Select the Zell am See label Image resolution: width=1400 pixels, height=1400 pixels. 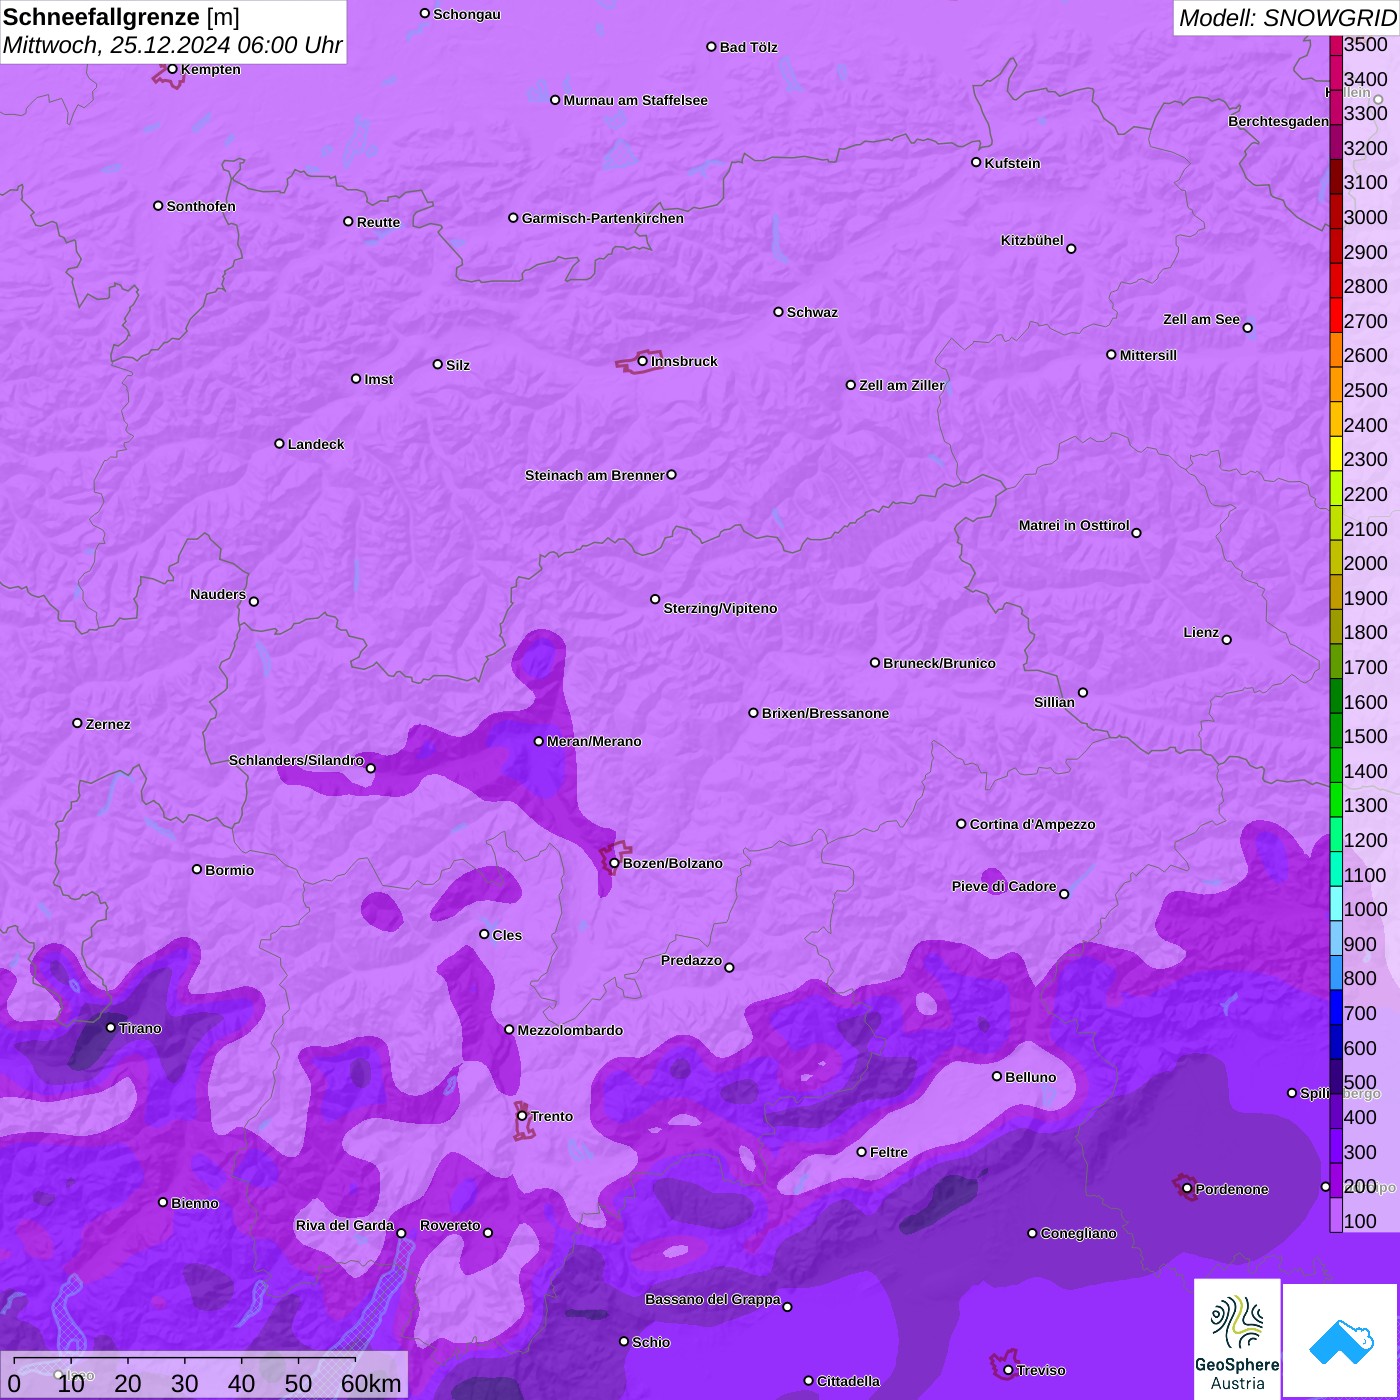[1201, 319]
